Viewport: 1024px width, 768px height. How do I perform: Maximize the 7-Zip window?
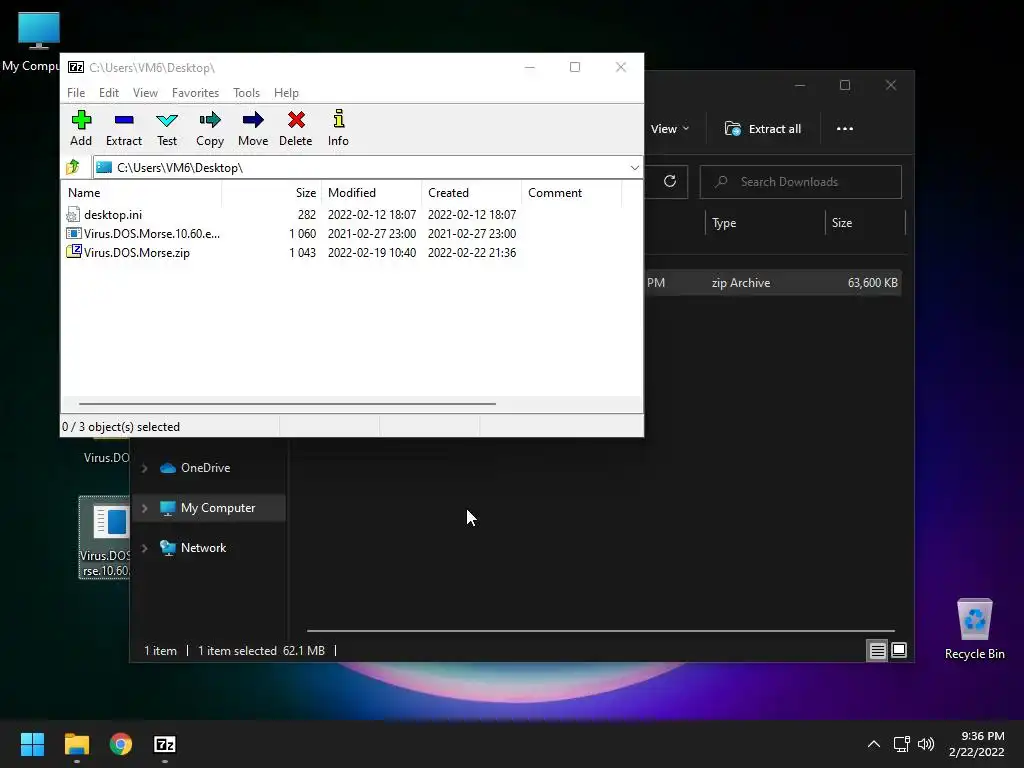coord(575,67)
